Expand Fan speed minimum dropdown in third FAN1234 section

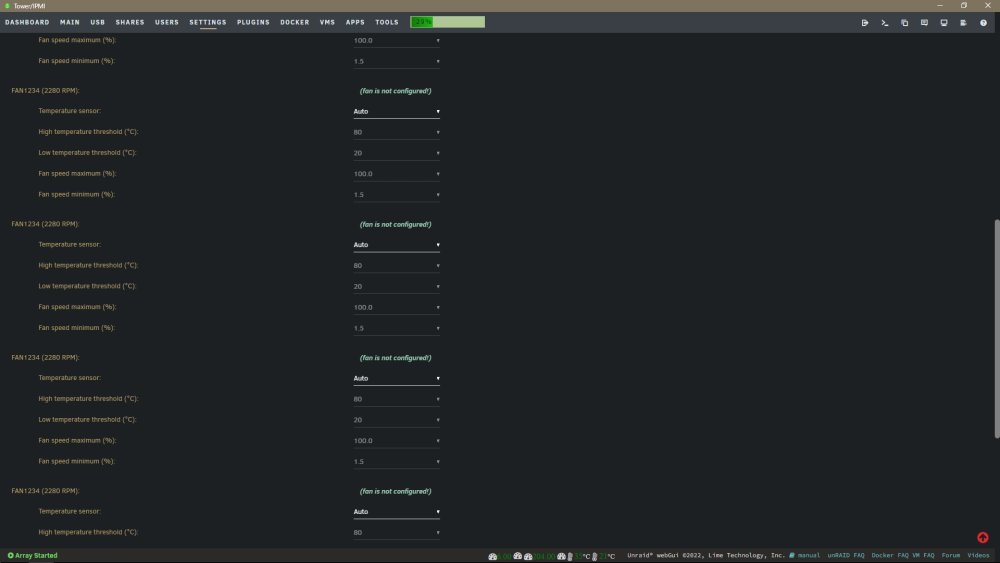(396, 462)
